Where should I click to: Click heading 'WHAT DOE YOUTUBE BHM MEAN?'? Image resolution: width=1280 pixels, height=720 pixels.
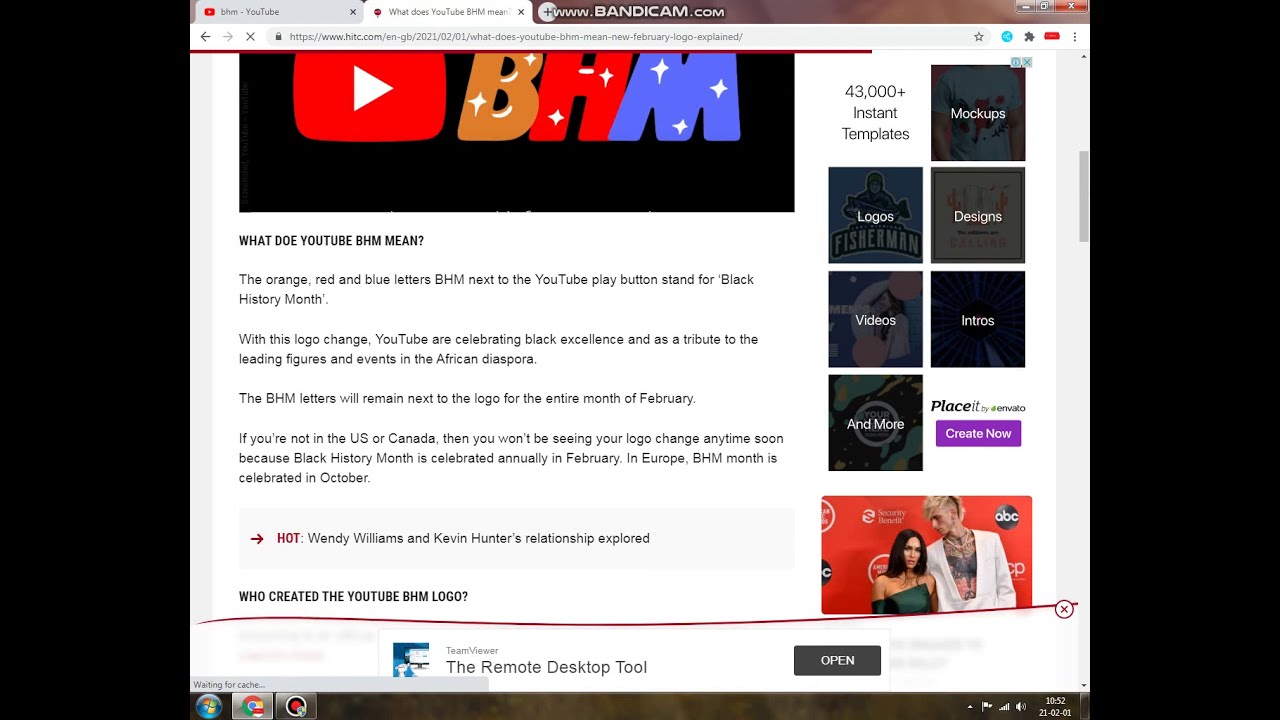point(331,241)
